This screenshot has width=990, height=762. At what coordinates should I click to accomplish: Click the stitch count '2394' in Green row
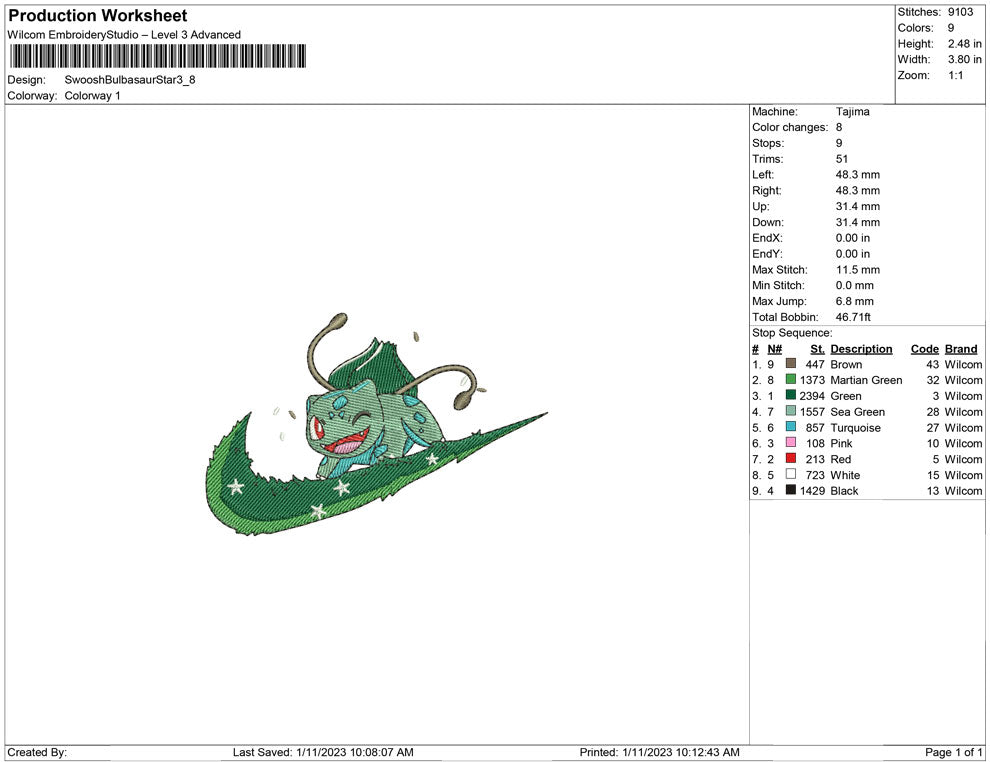click(812, 396)
